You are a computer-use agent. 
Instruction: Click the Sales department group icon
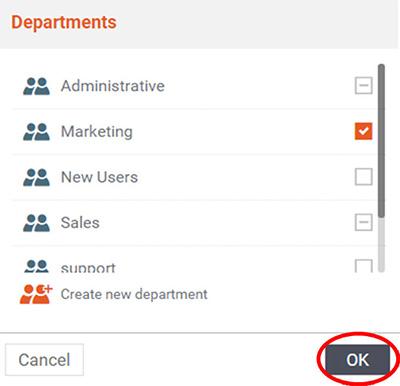36,223
